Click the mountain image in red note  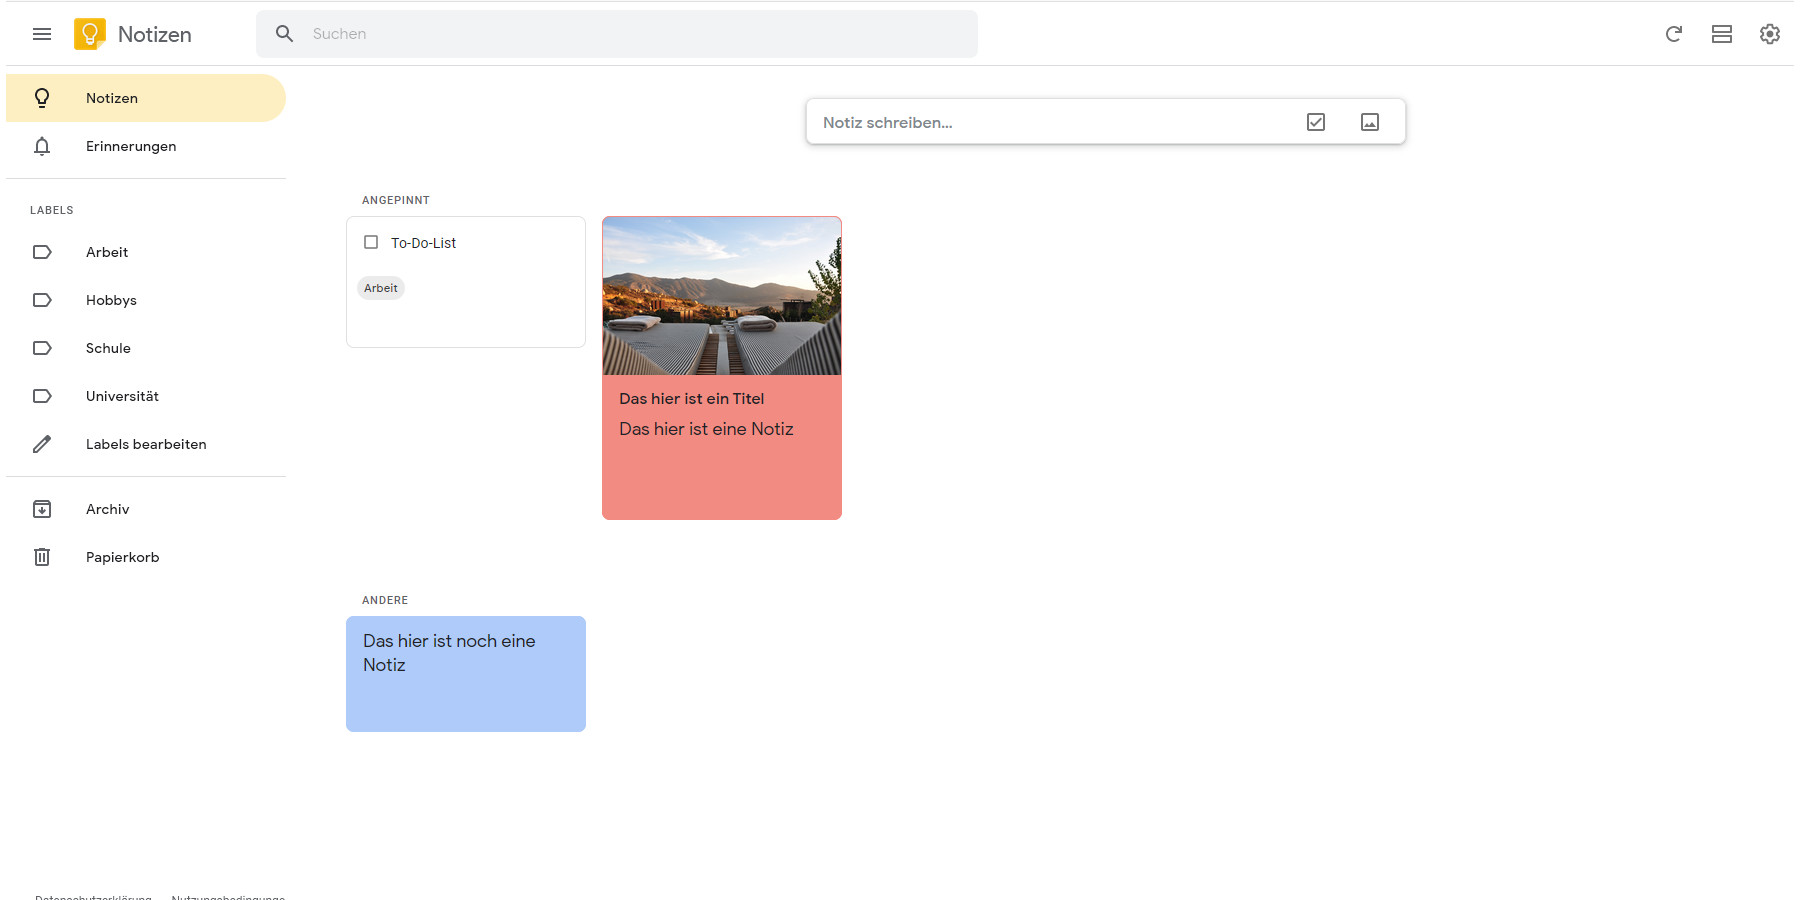721,296
